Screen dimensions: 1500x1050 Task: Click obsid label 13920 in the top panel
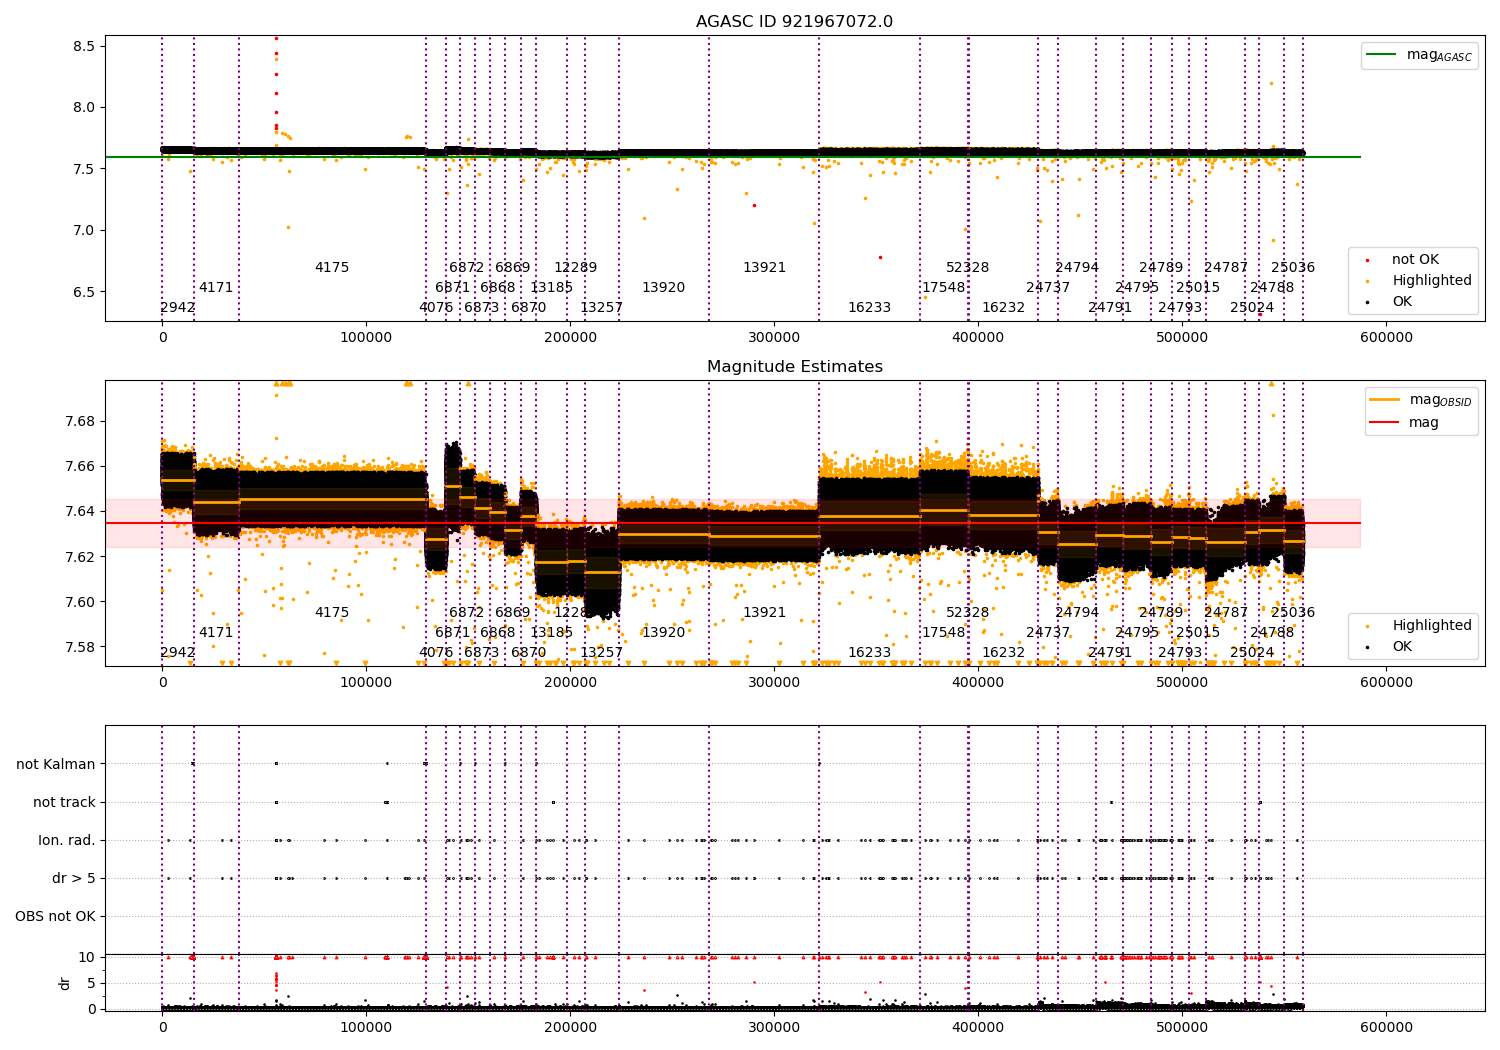pos(663,288)
